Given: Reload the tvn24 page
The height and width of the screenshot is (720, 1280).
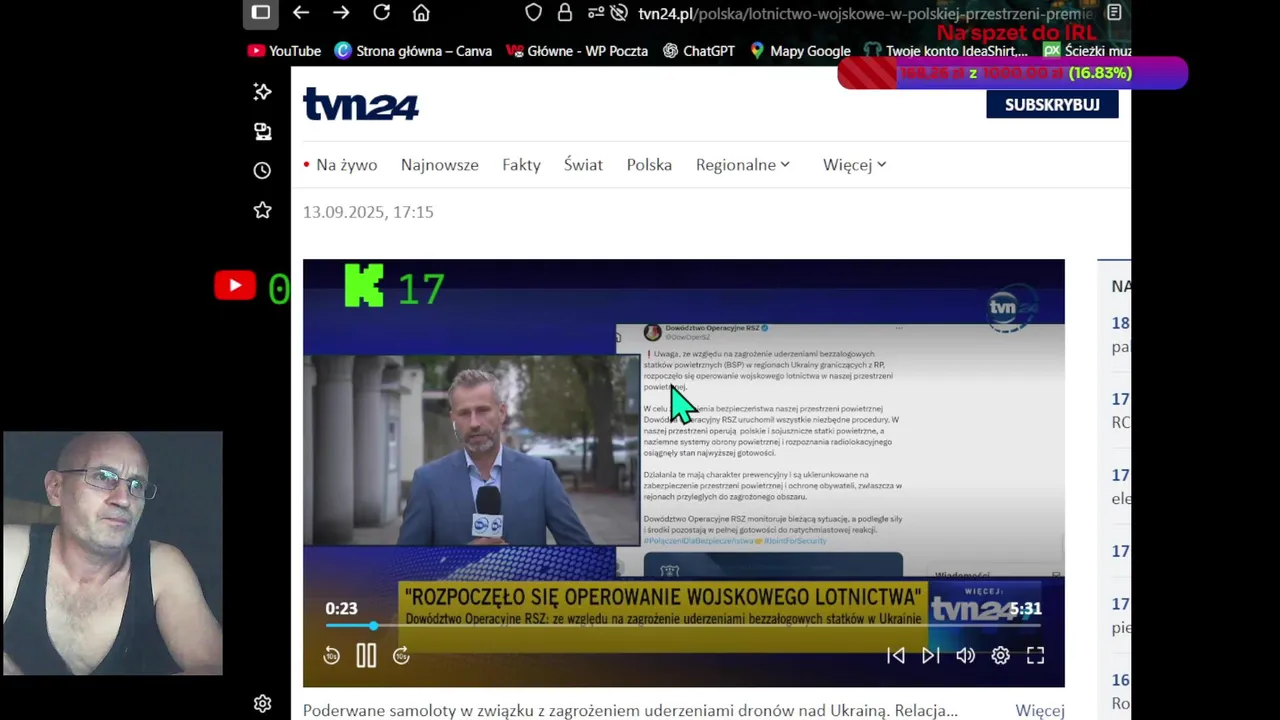Looking at the screenshot, I should tap(381, 12).
